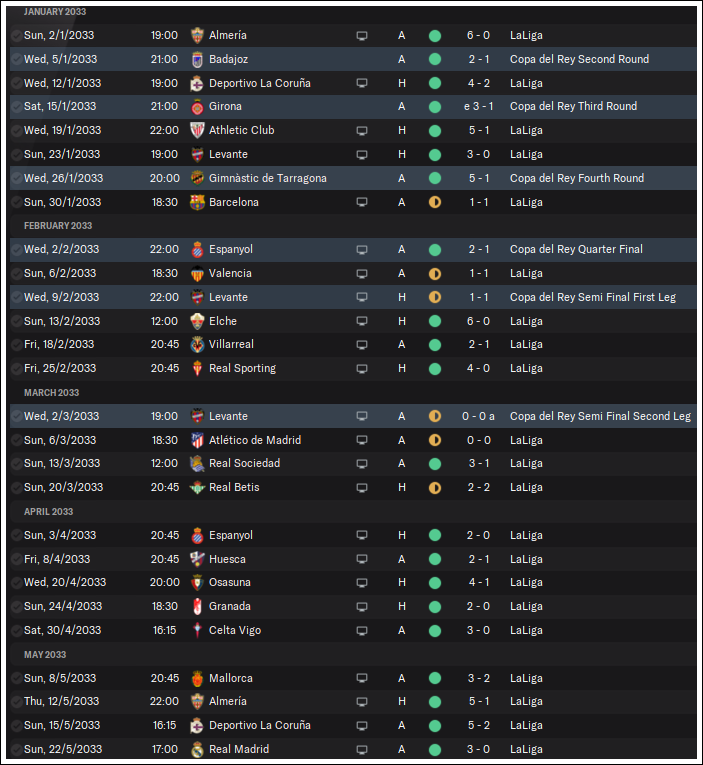
Task: Tick the checkmark beside Sun, 22/5/2033
Action: 17,749
